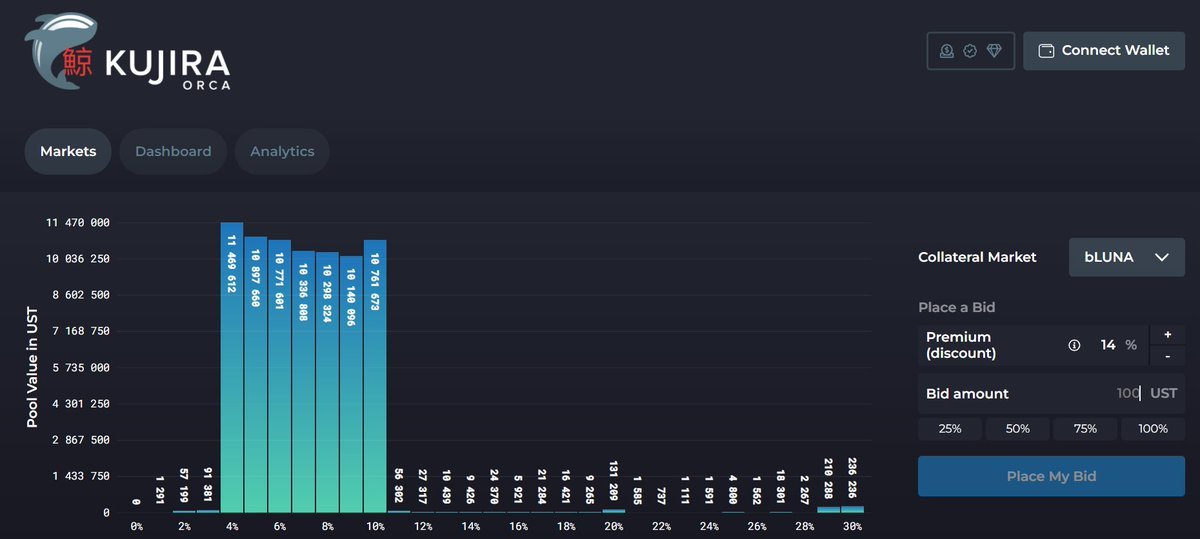Viewport: 1200px width, 539px height.
Task: Select the 9% pool bar 10 140 096
Action: [351, 384]
